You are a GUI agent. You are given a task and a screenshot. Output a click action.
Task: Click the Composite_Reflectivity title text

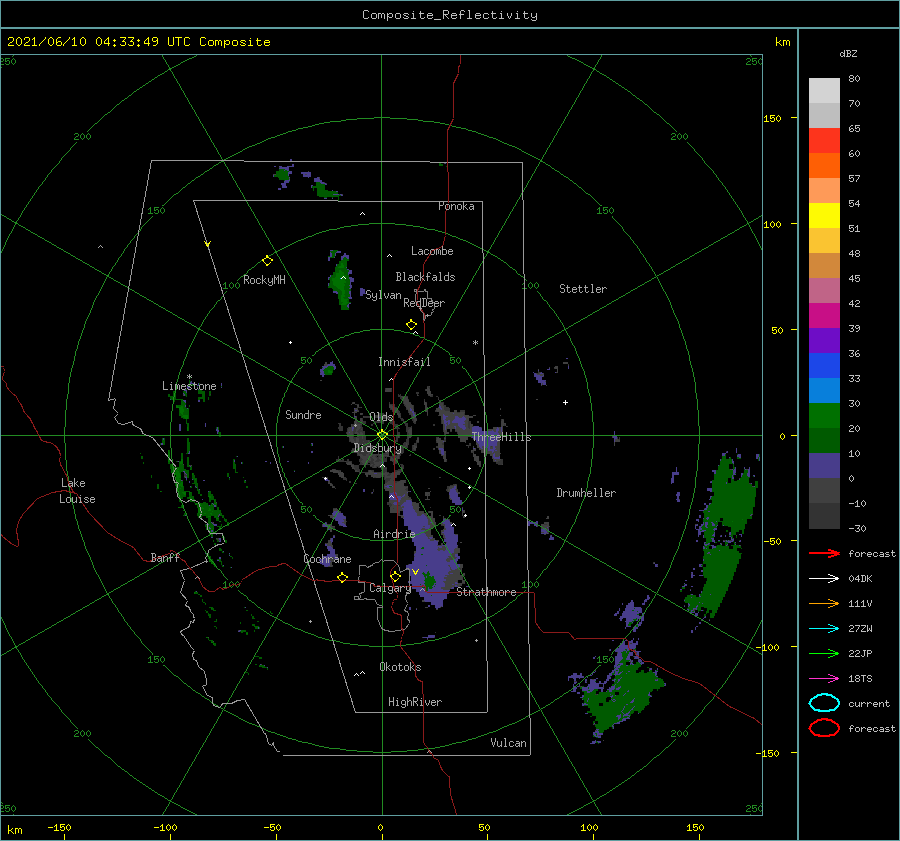pyautogui.click(x=450, y=15)
